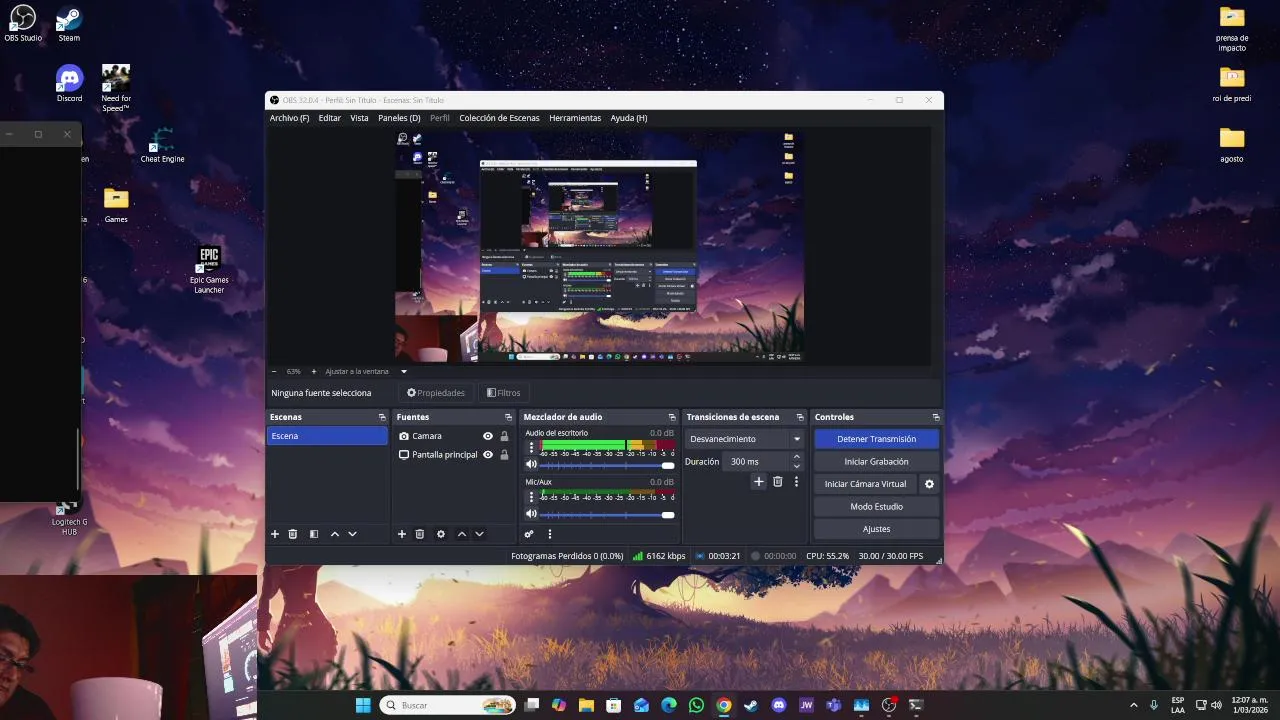Remove selected scene with trash icon
Image resolution: width=1280 pixels, height=720 pixels.
(293, 534)
